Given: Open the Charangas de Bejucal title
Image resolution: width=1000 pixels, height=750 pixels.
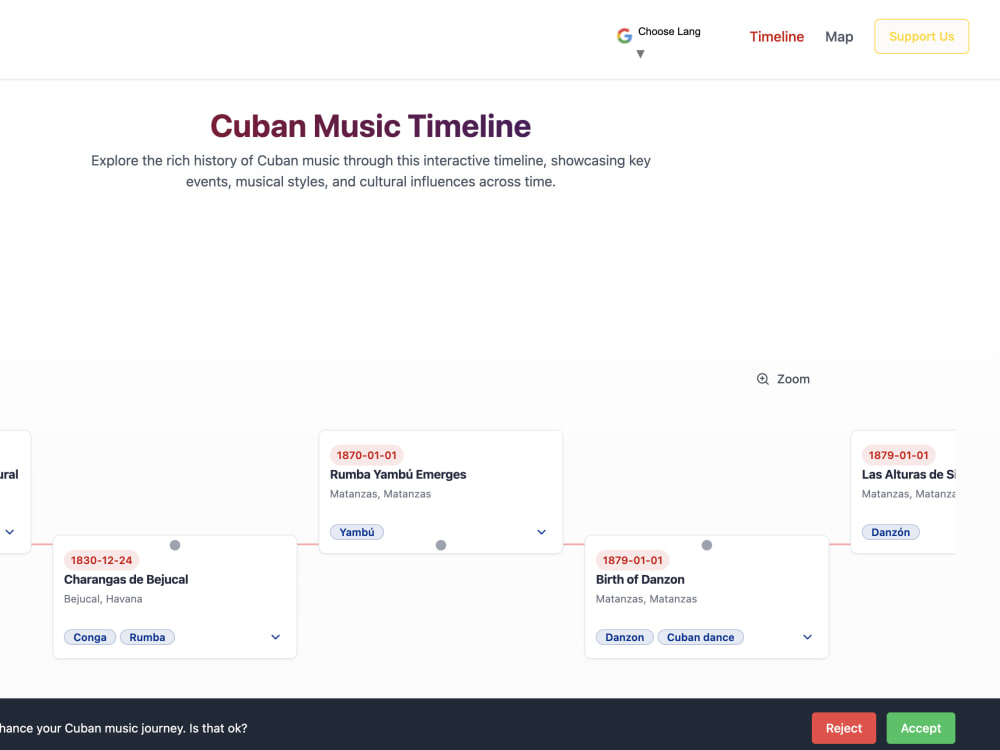Looking at the screenshot, I should click(x=126, y=580).
